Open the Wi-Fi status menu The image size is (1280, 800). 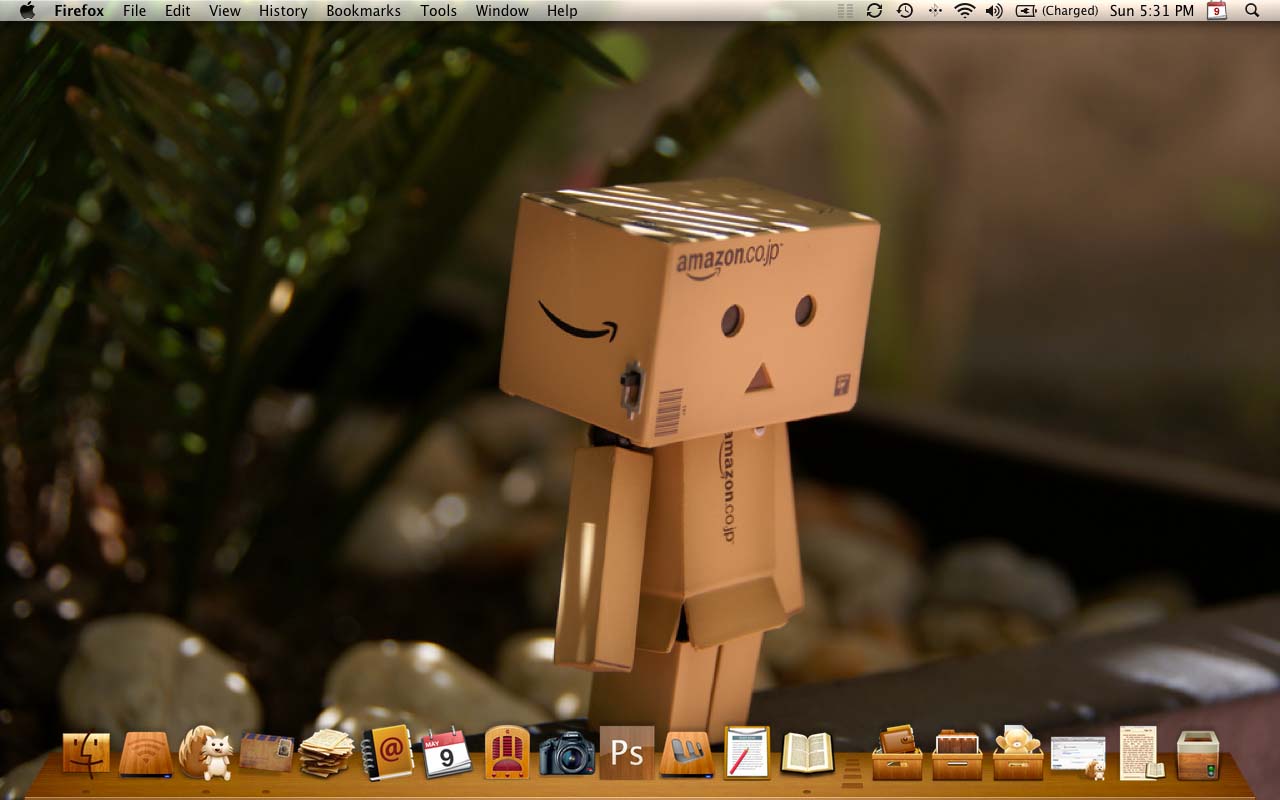(x=965, y=10)
